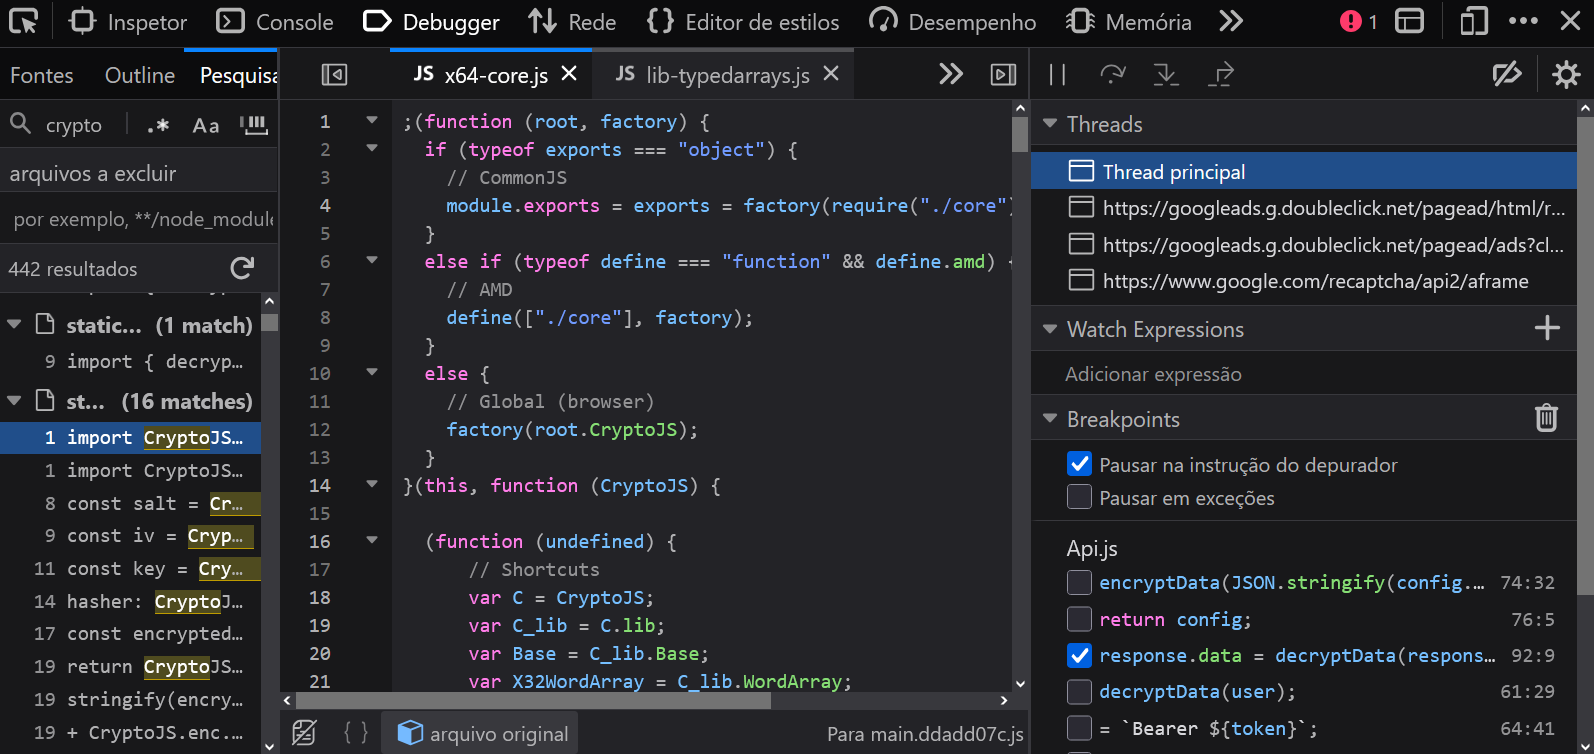Open Para main.ddadd07c.js link
The image size is (1594, 754).
coord(925,734)
